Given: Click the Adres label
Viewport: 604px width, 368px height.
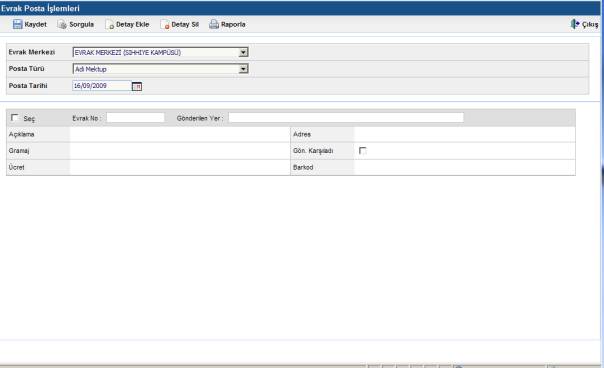Looking at the screenshot, I should click(302, 134).
